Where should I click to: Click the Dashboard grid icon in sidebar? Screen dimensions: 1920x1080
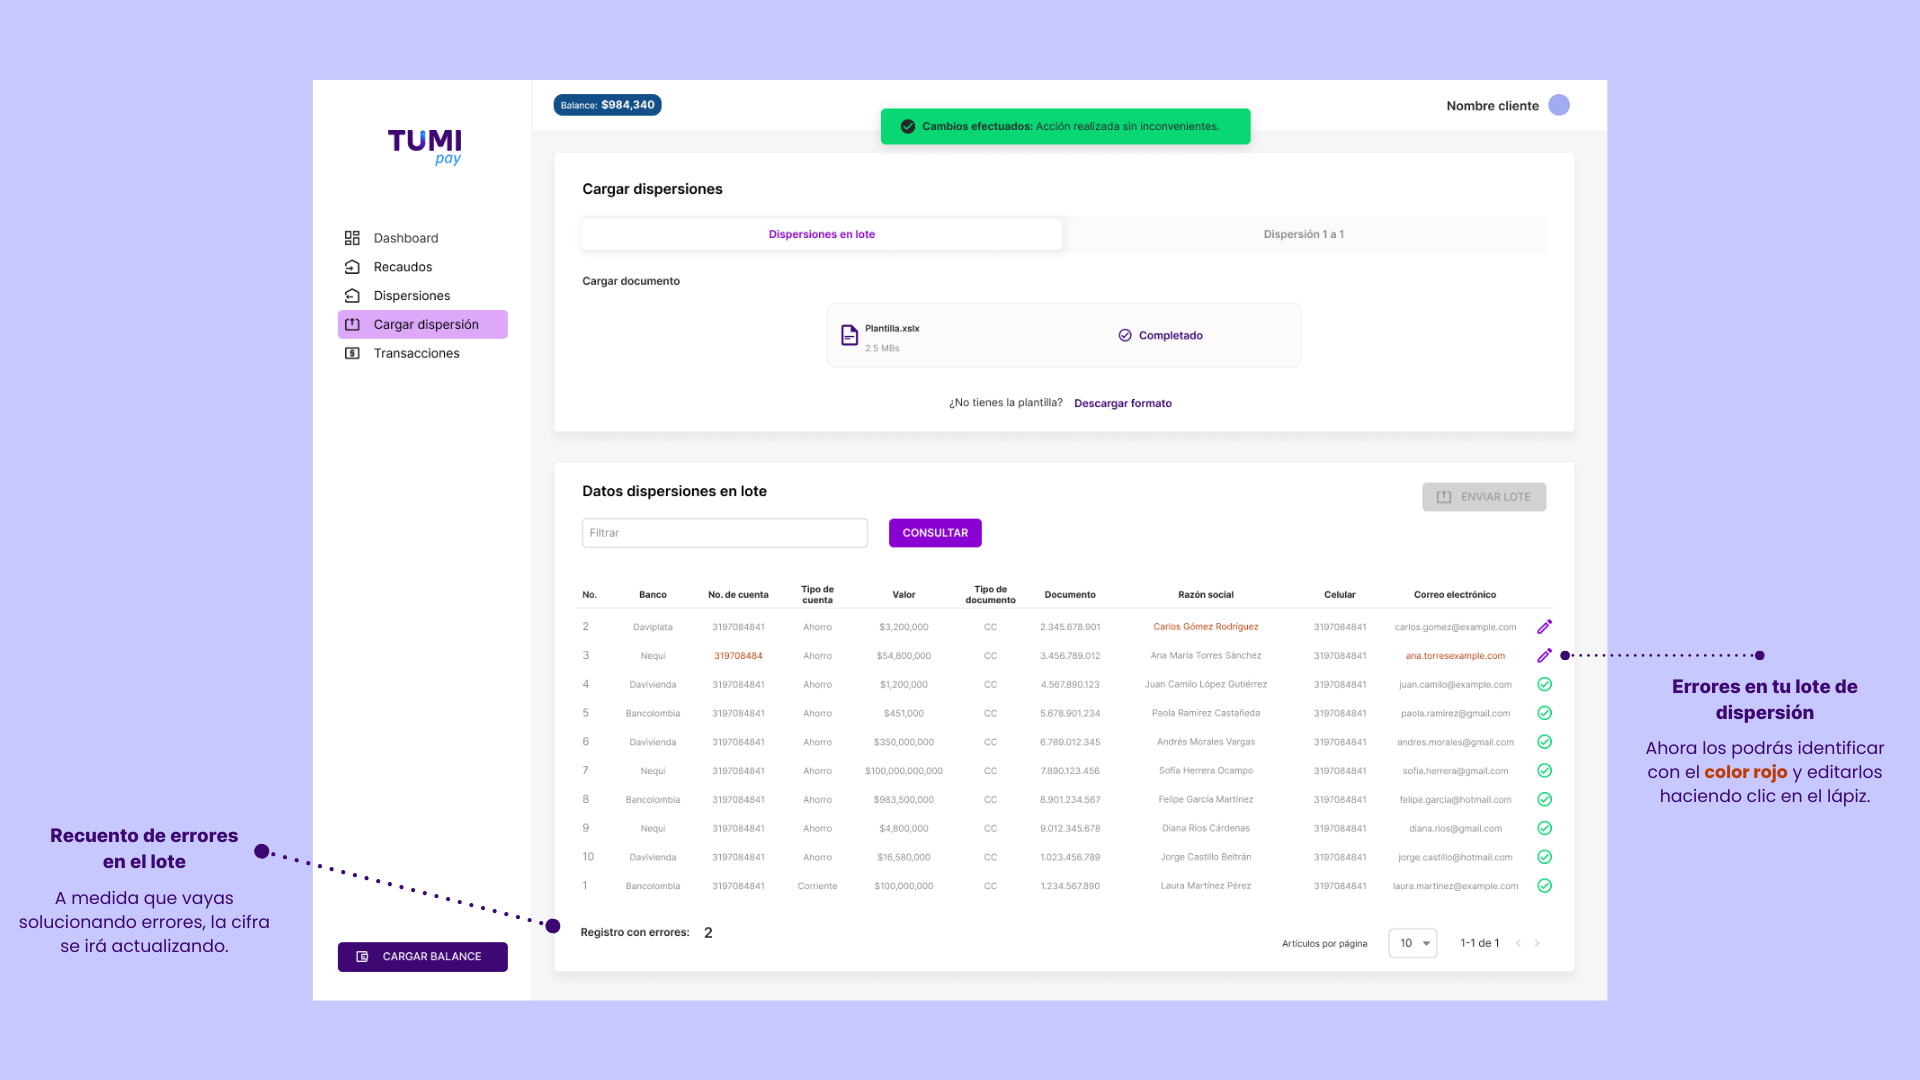click(x=352, y=238)
